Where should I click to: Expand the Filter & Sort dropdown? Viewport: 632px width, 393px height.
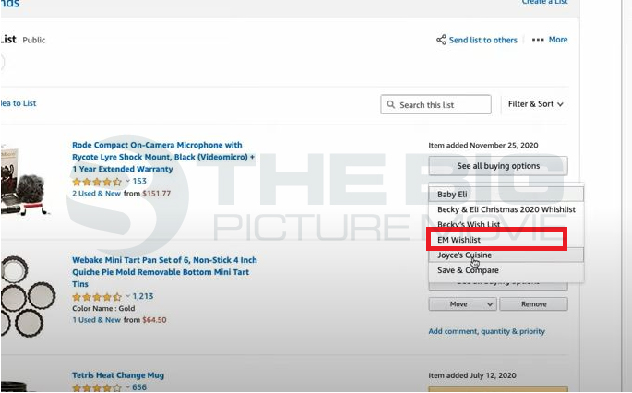pyautogui.click(x=535, y=104)
